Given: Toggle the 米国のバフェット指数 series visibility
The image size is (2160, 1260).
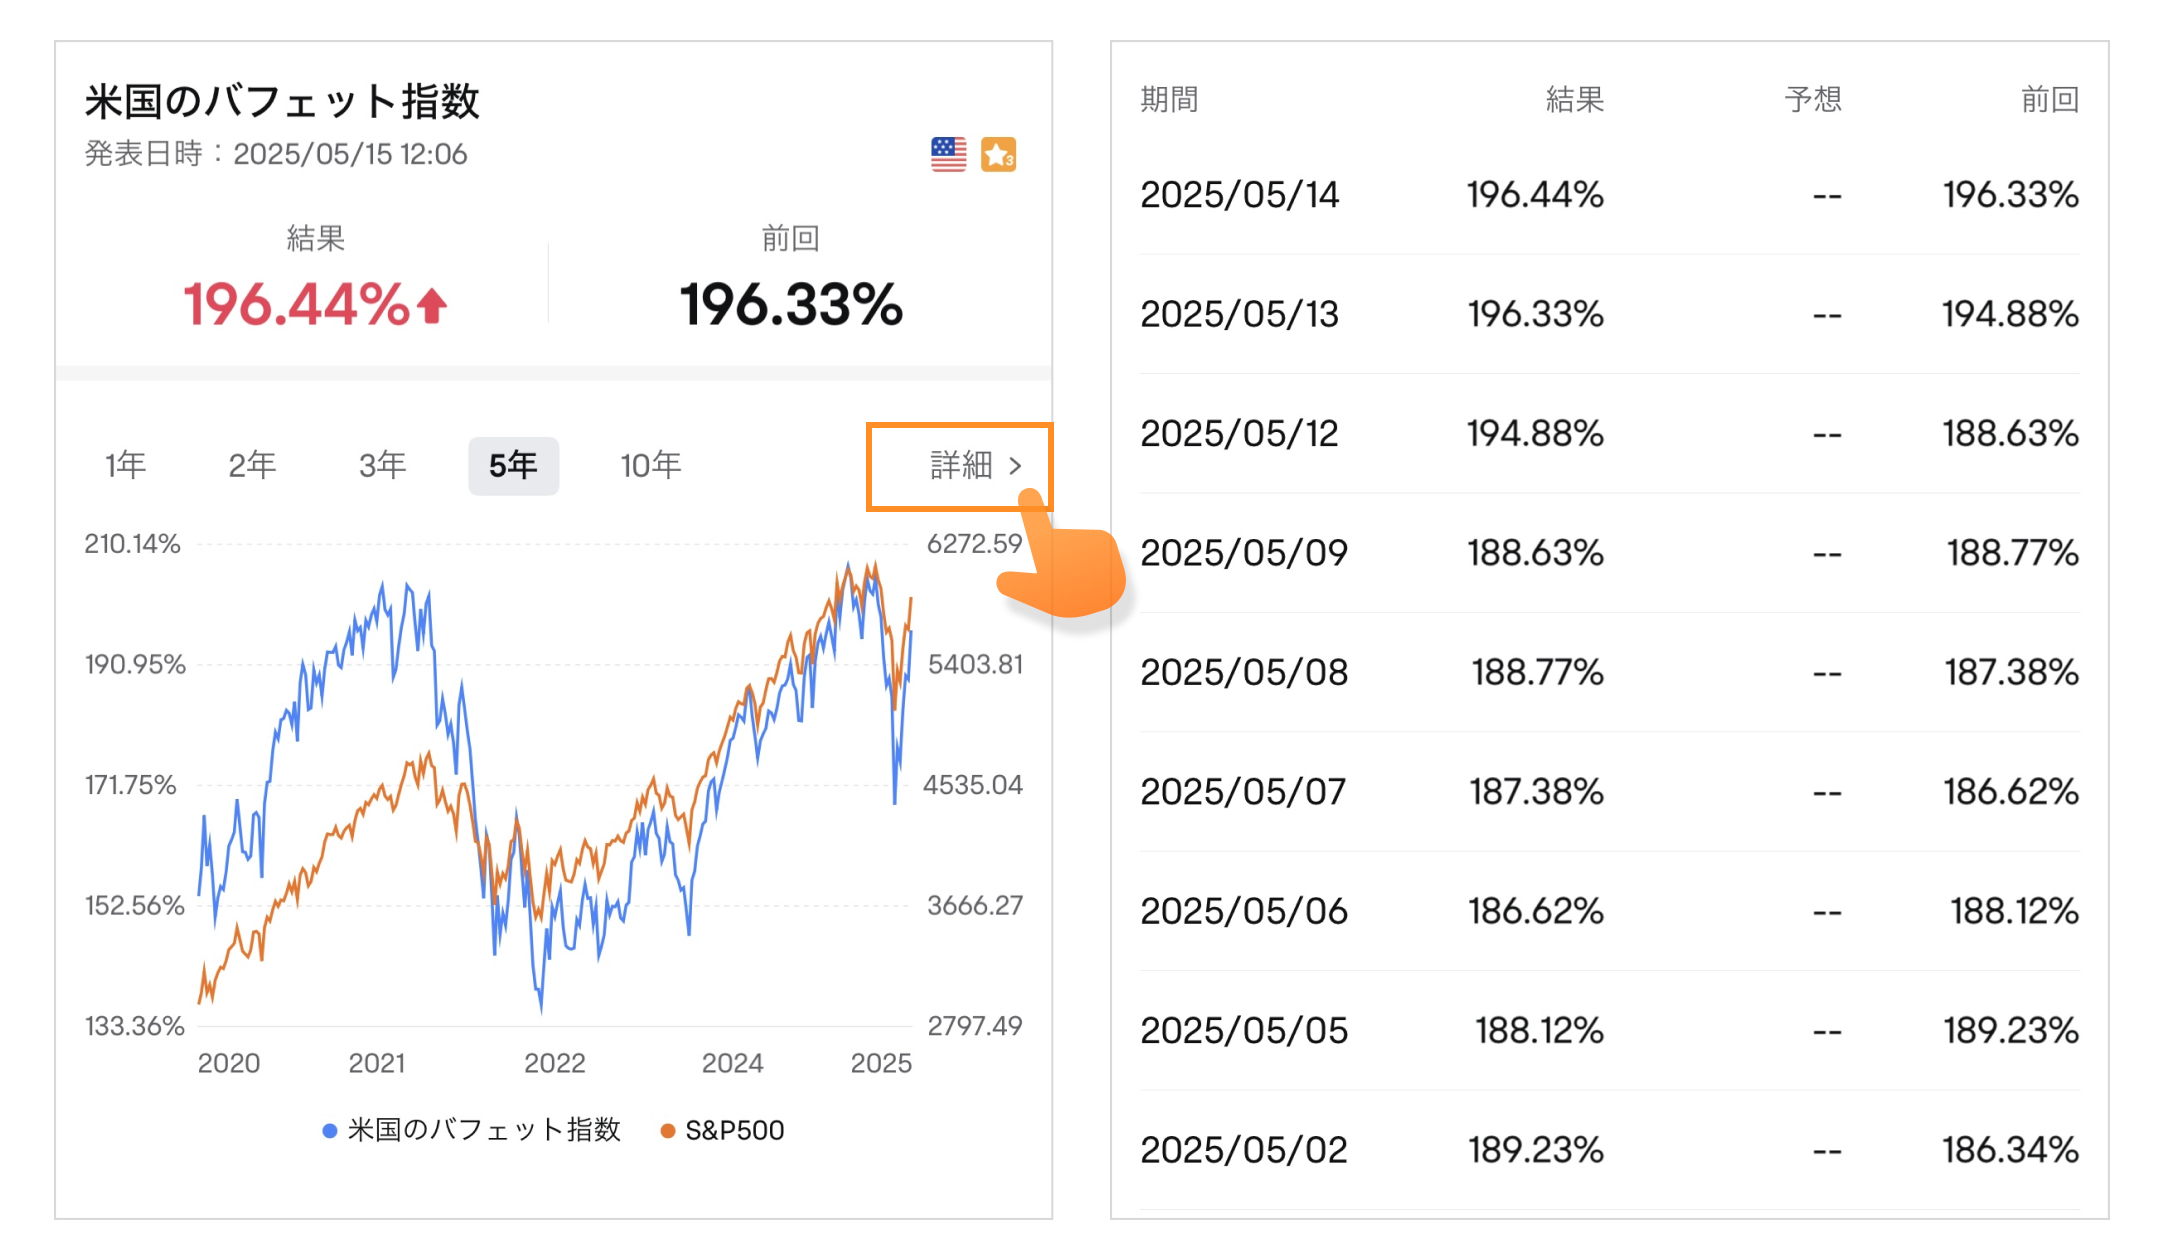Looking at the screenshot, I should tap(470, 1130).
